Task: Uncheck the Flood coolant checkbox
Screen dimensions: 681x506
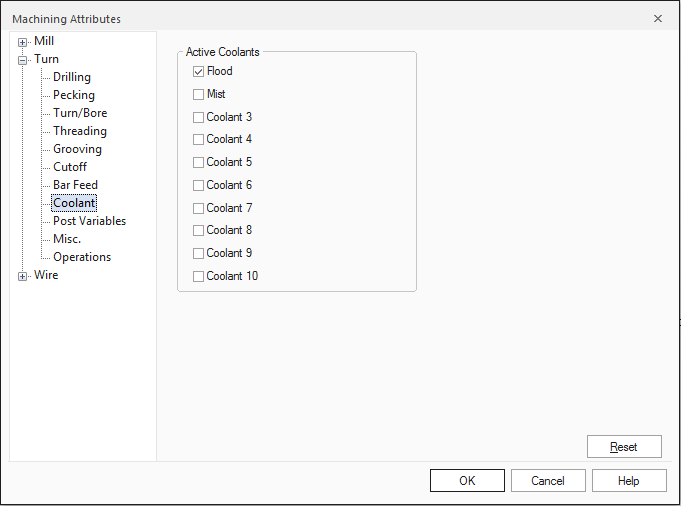Action: point(199,72)
